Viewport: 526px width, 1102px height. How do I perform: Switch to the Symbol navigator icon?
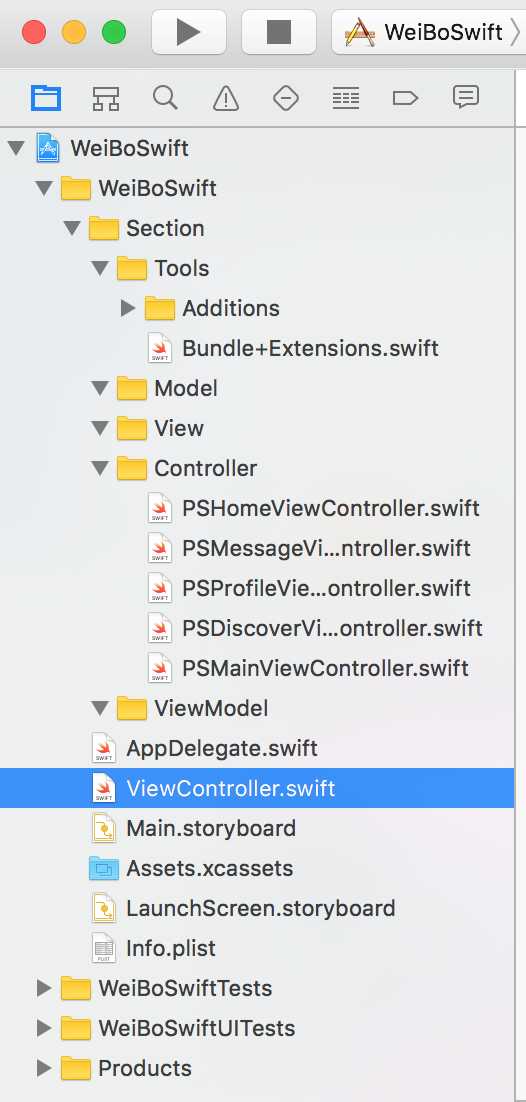(105, 98)
